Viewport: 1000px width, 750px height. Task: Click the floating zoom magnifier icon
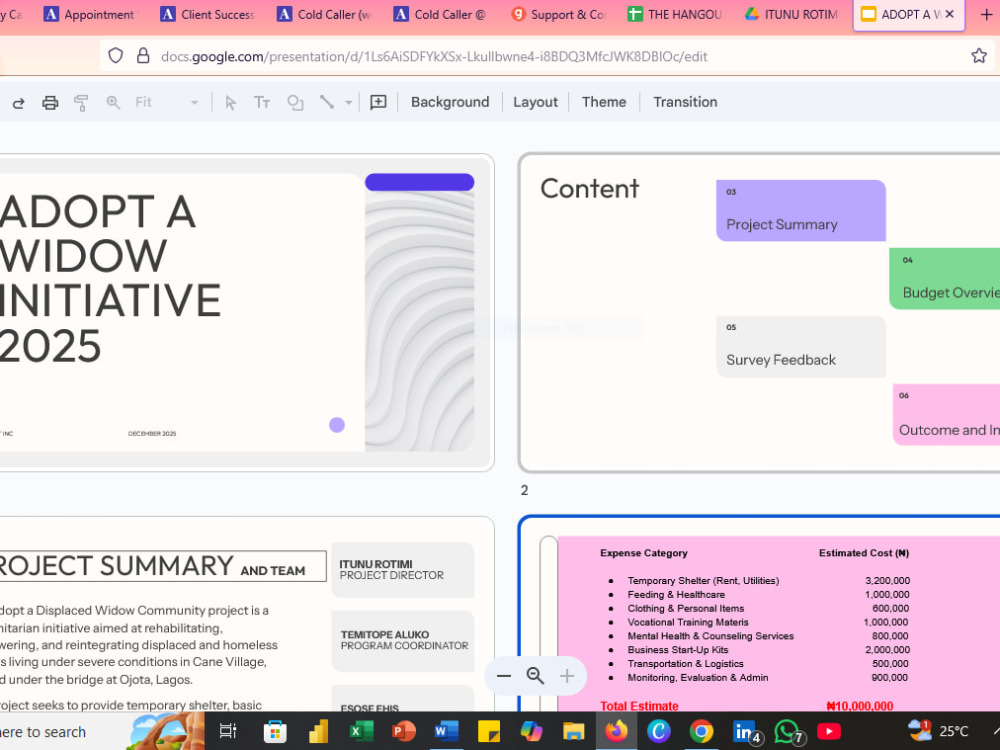tap(535, 676)
